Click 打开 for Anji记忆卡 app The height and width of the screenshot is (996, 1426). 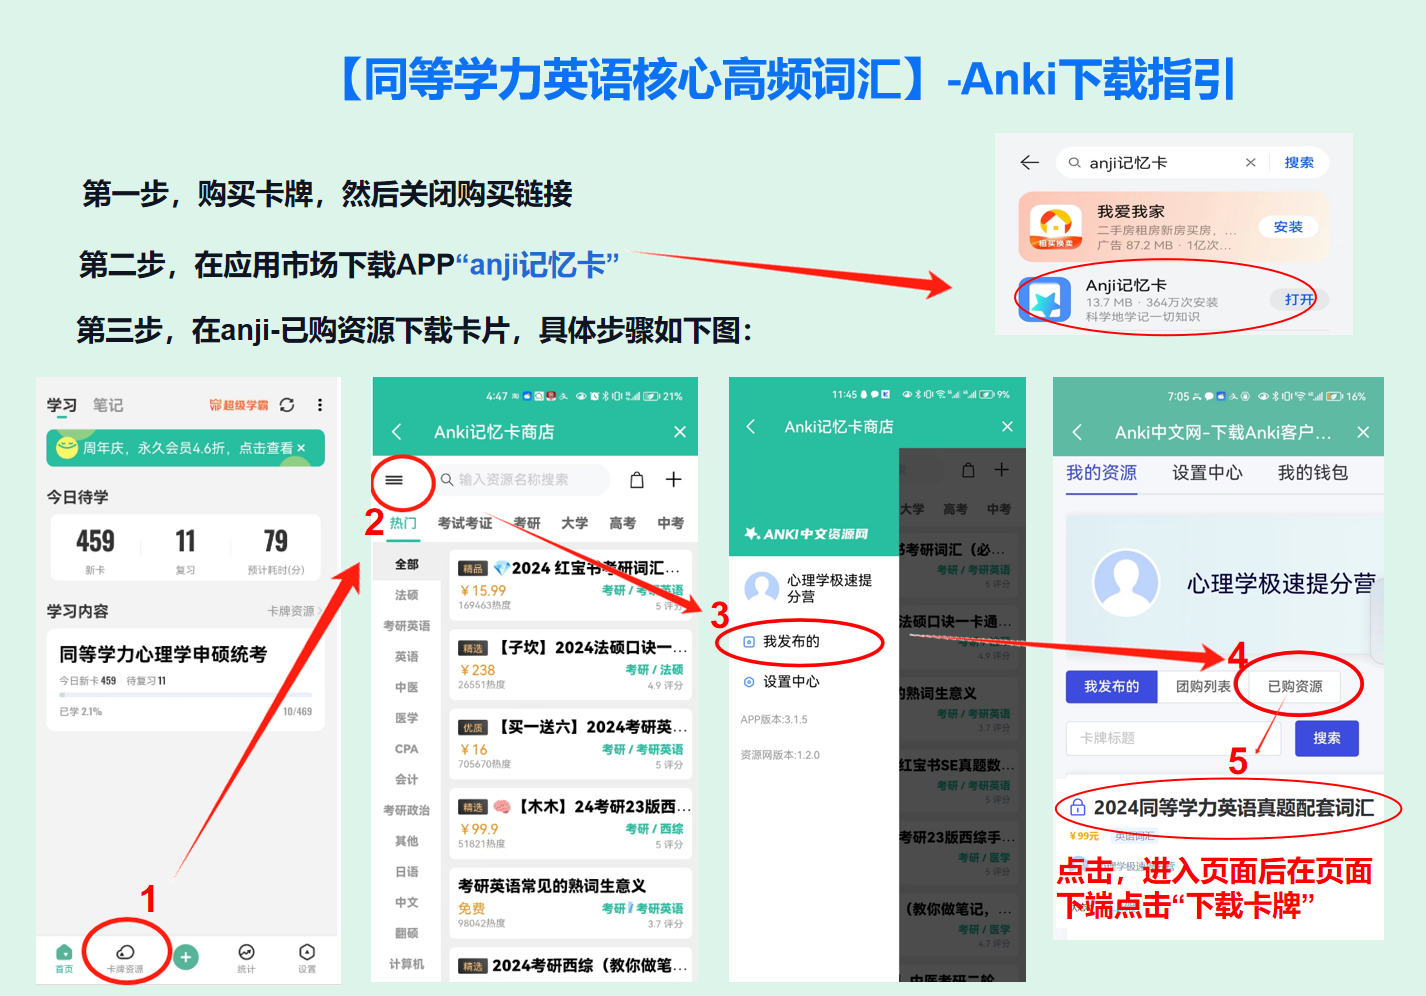pyautogui.click(x=1299, y=299)
